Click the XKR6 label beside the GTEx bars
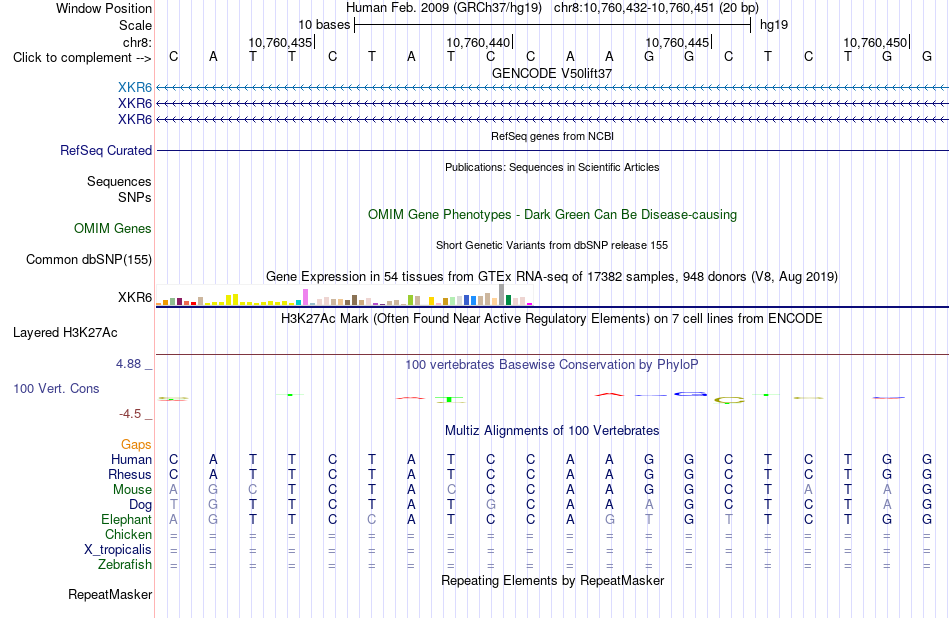The width and height of the screenshot is (950, 618). point(135,297)
